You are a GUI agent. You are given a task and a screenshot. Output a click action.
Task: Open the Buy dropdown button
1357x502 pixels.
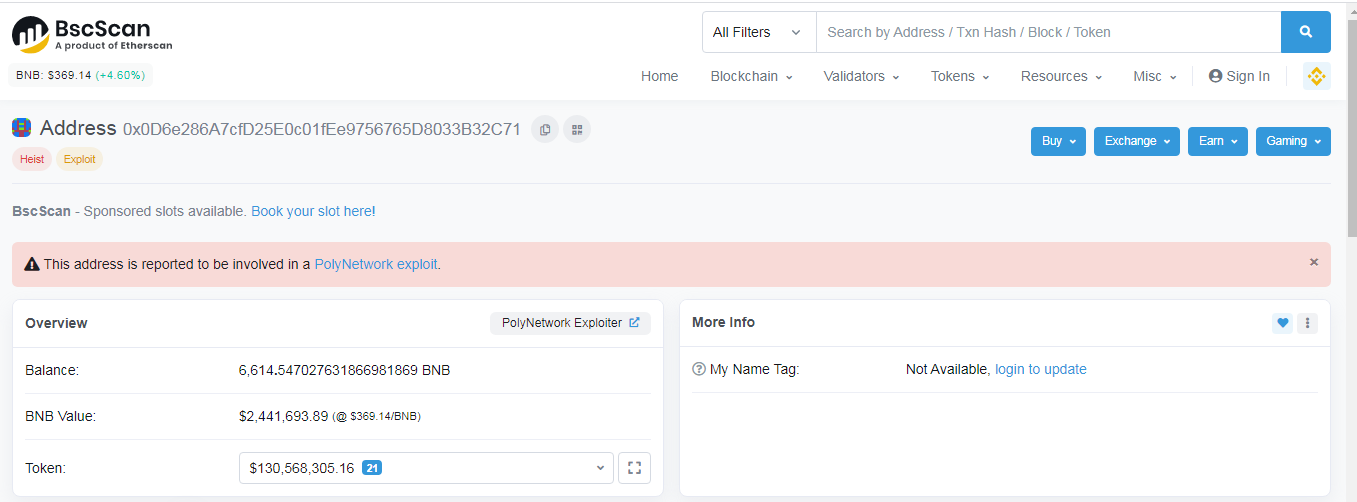(x=1058, y=141)
